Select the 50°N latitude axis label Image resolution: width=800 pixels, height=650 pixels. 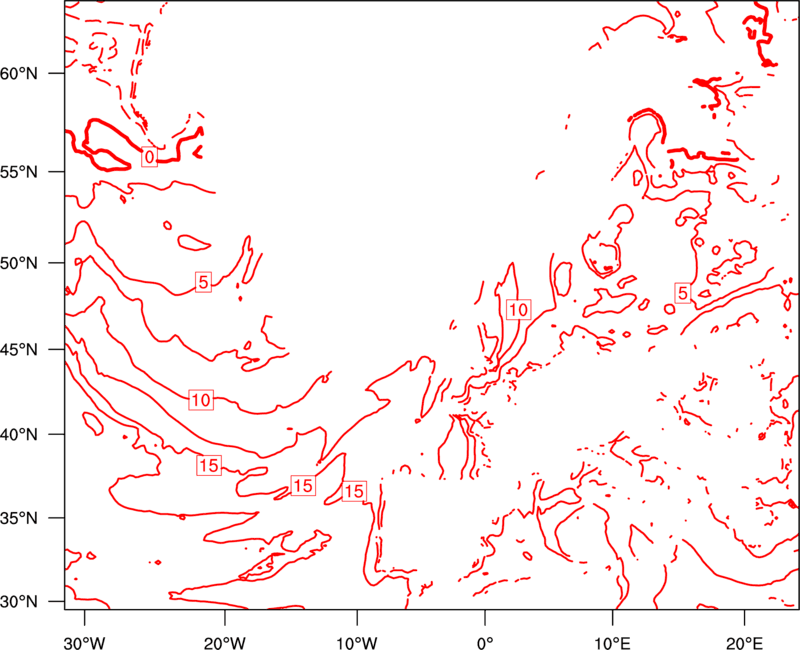point(19,263)
